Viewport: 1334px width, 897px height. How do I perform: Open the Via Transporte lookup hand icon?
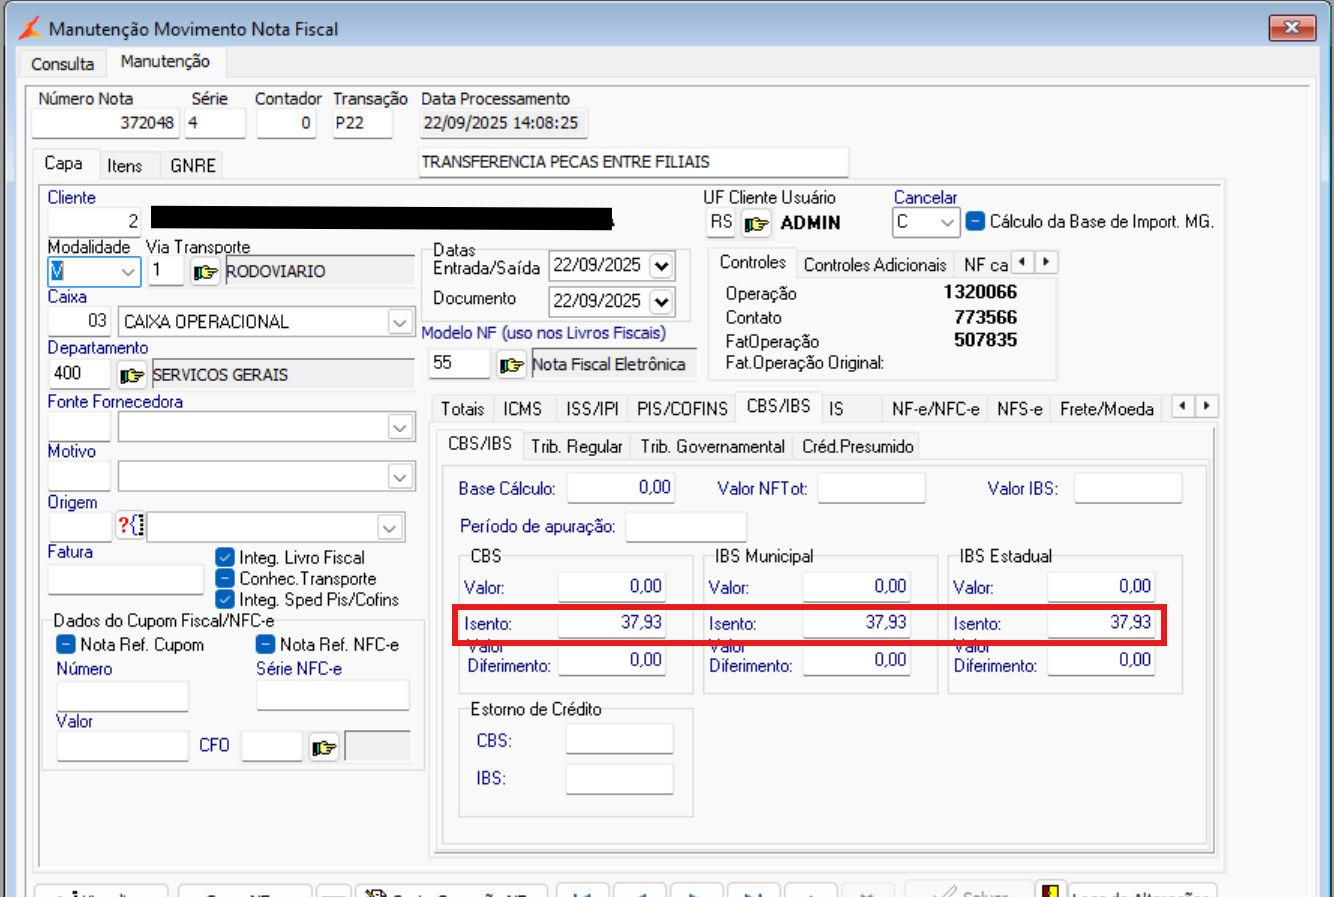205,272
